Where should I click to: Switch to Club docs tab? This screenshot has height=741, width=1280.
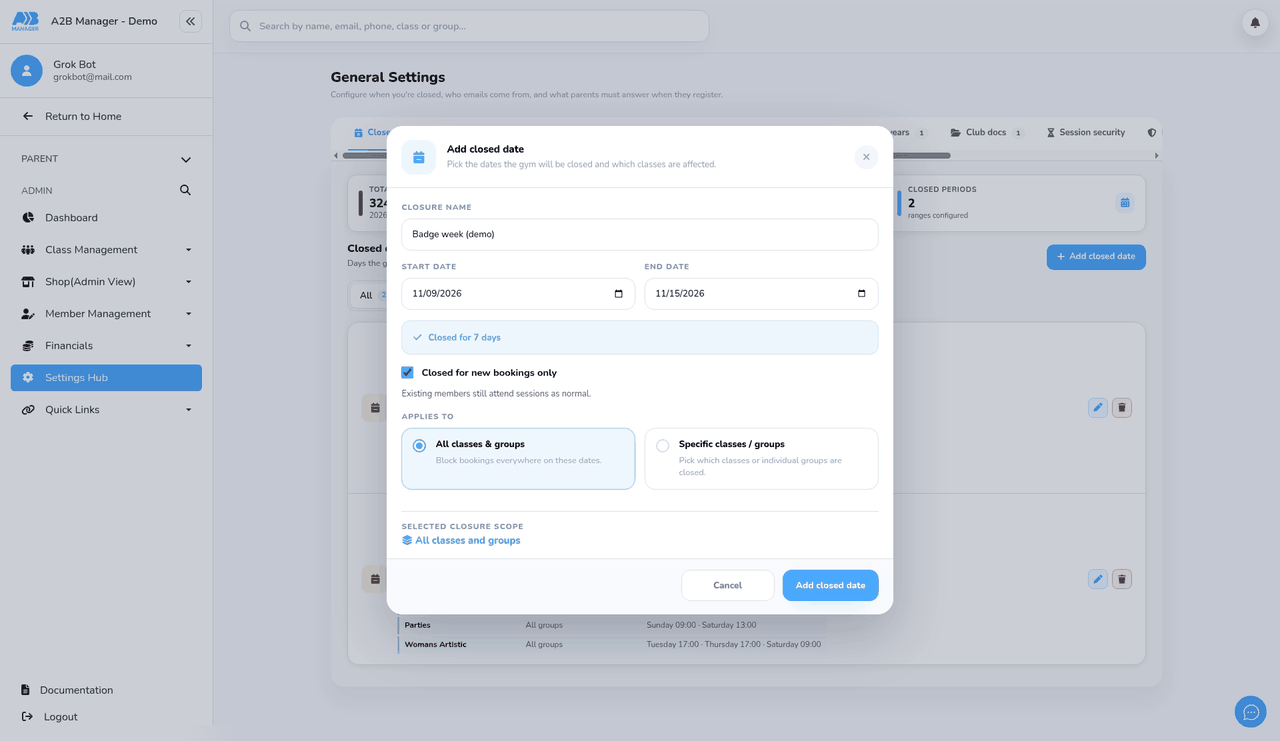coord(987,133)
